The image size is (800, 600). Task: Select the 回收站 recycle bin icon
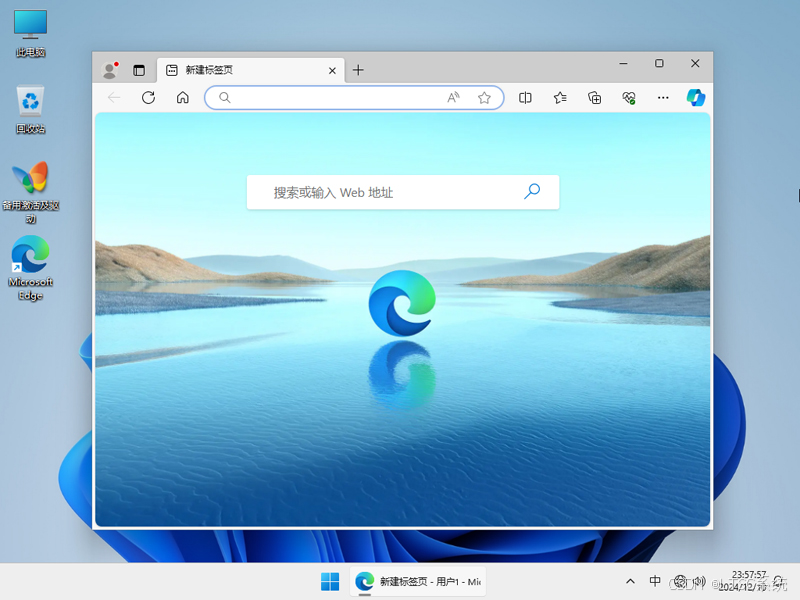click(x=31, y=109)
